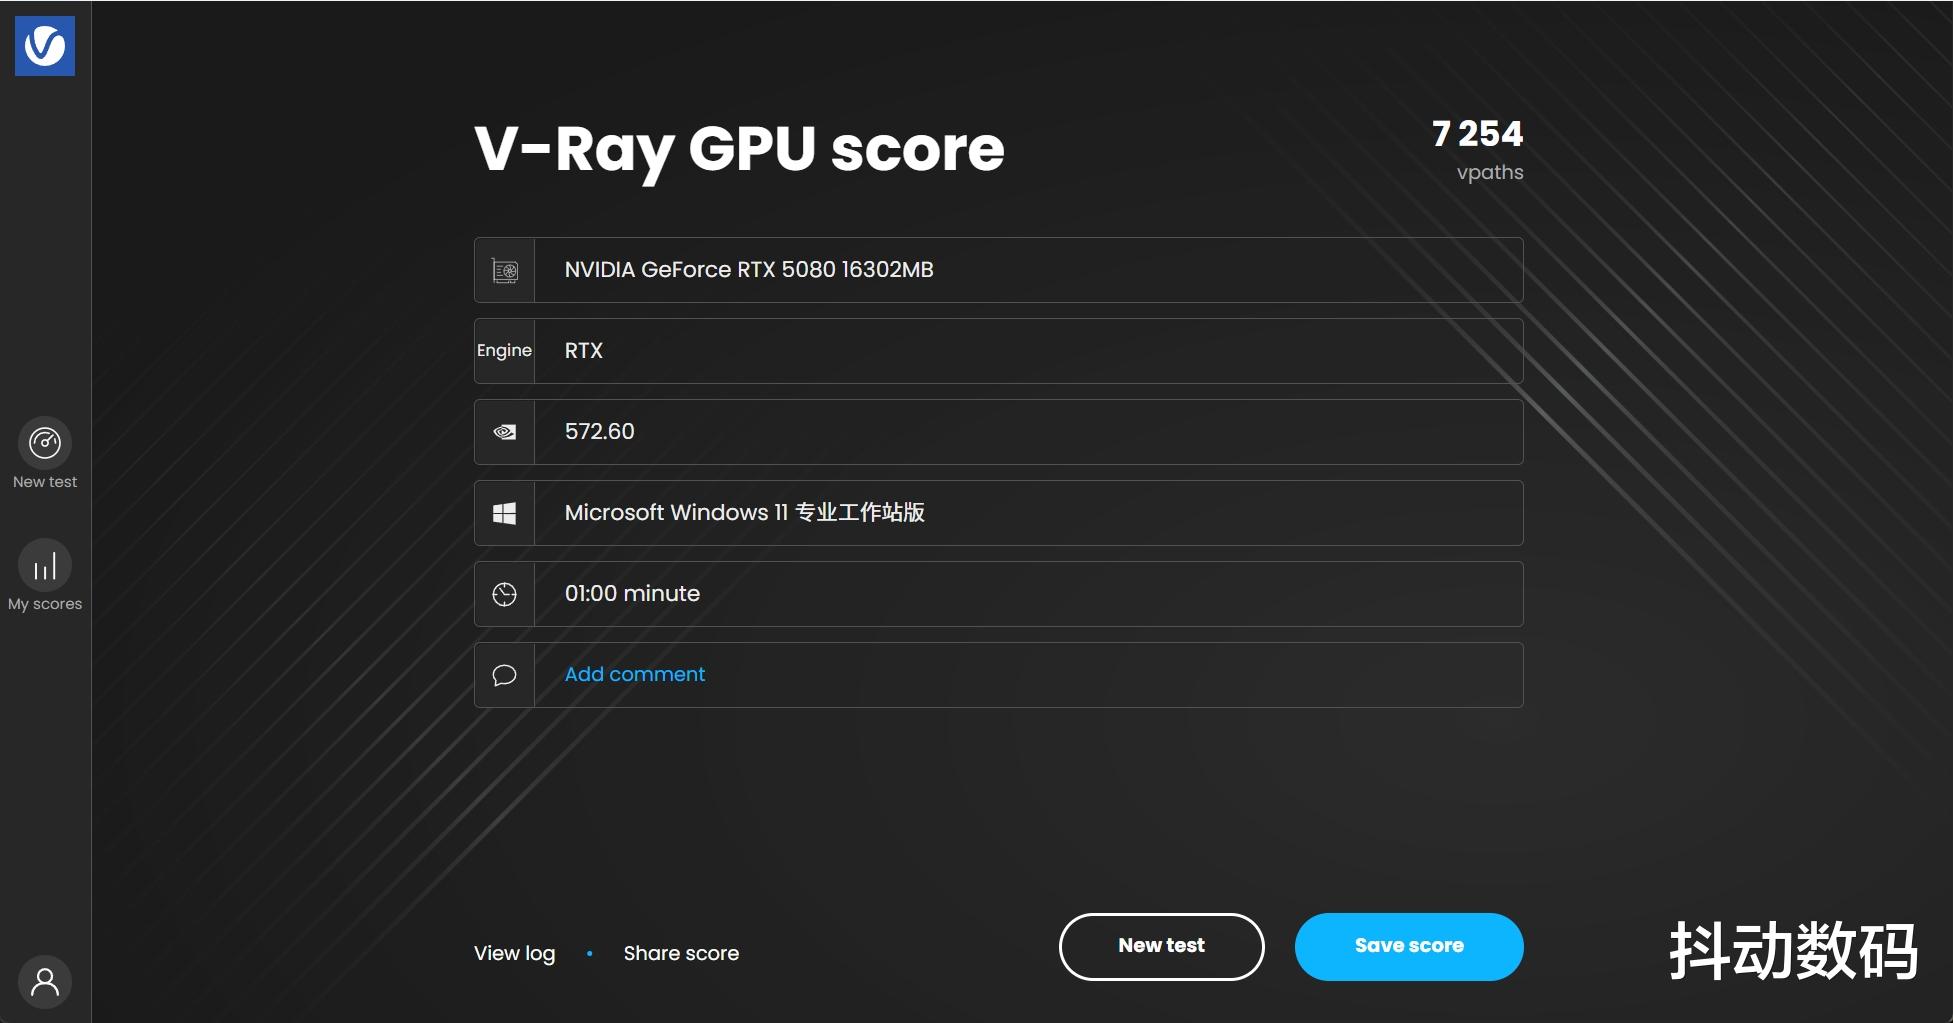Select the driver version 572.60 text
This screenshot has width=1953, height=1023.
point(600,432)
